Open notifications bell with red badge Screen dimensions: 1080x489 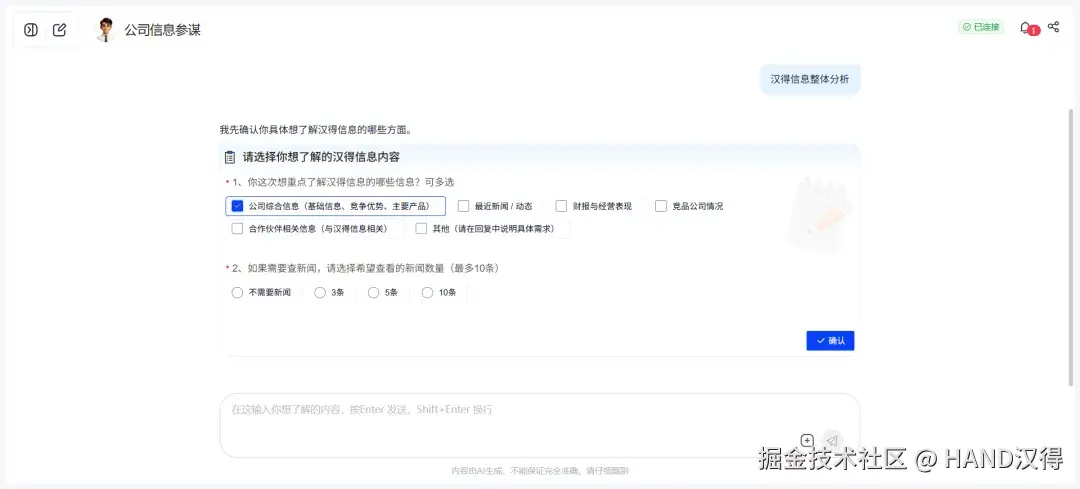point(1028,28)
